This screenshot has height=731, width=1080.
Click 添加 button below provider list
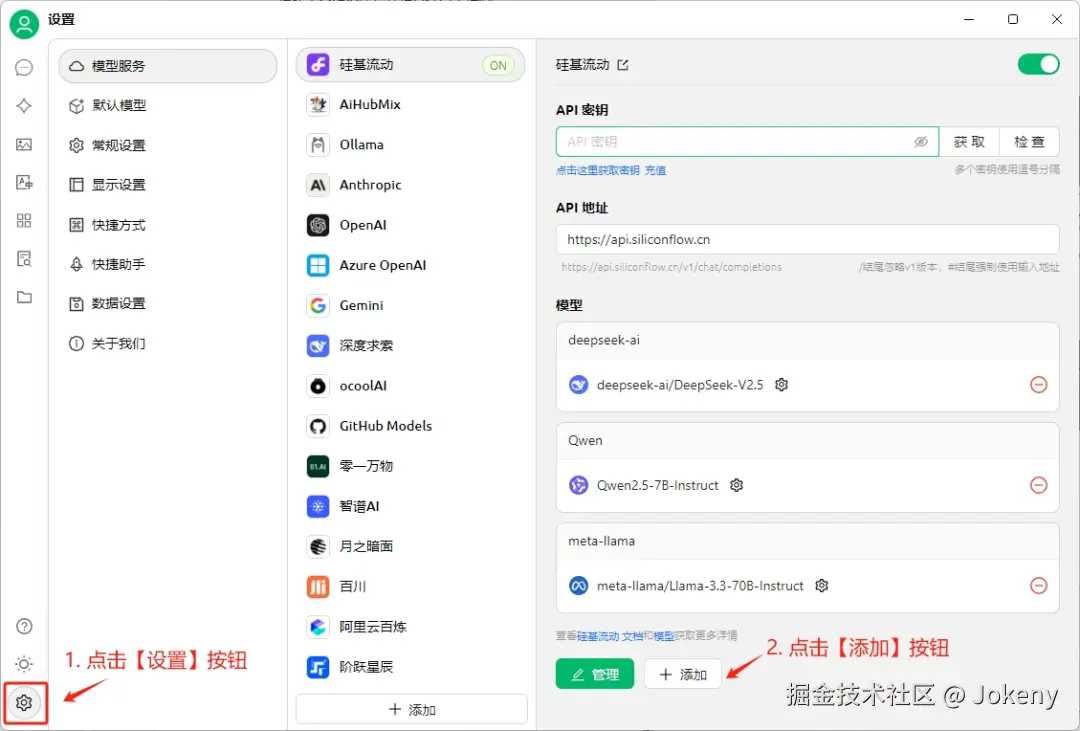412,710
